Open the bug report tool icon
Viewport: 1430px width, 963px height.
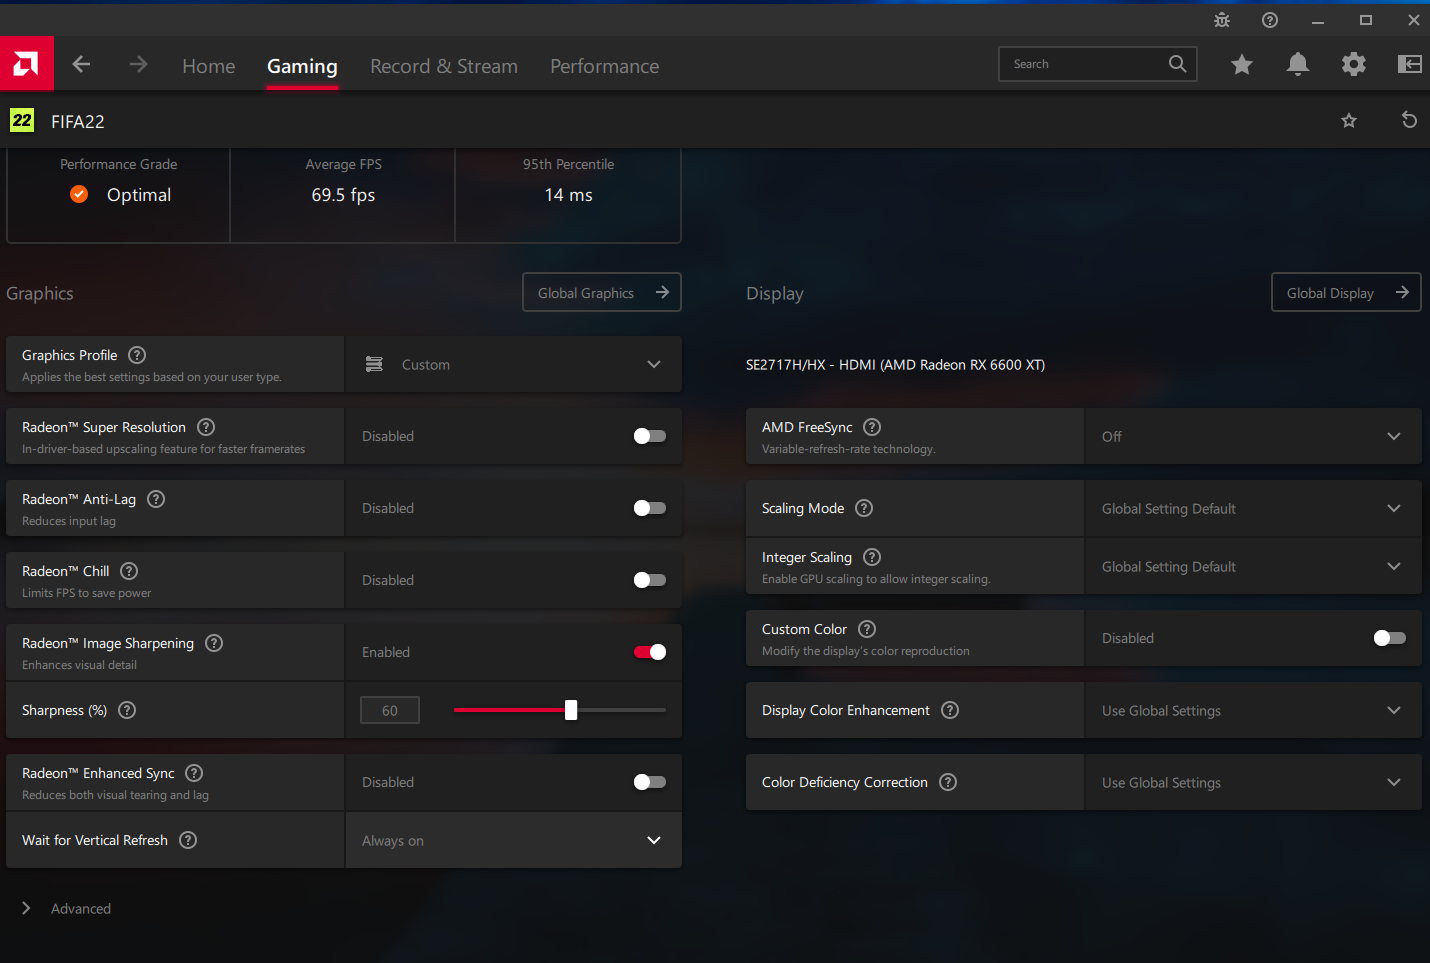[x=1221, y=20]
